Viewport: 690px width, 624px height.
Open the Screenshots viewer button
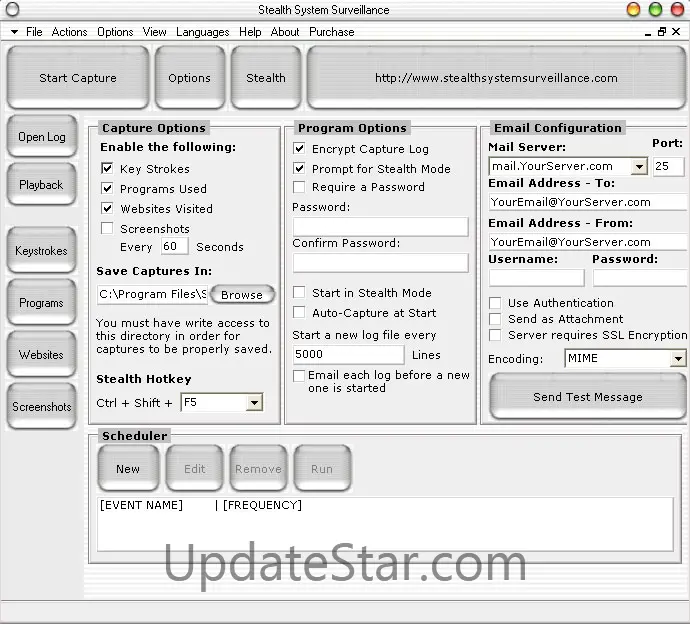42,407
